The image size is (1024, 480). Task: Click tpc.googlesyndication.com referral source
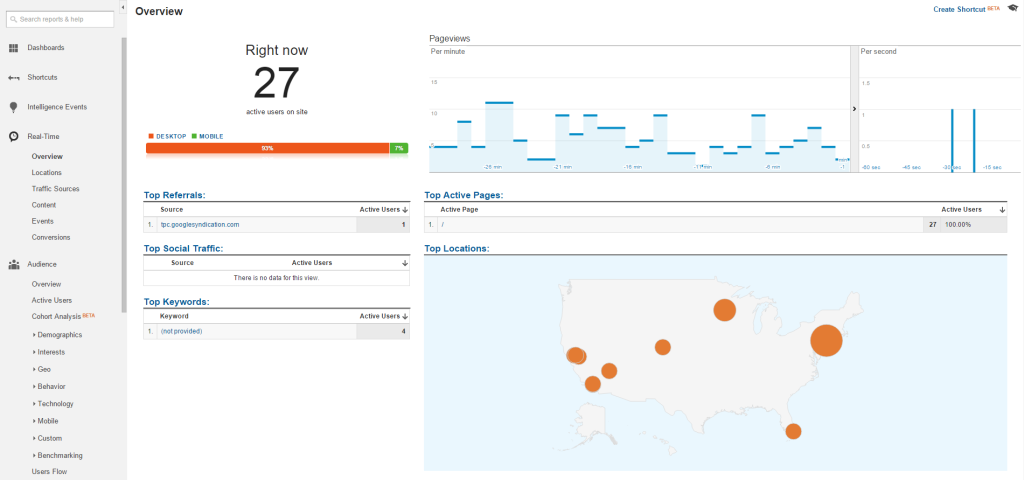click(x=200, y=225)
